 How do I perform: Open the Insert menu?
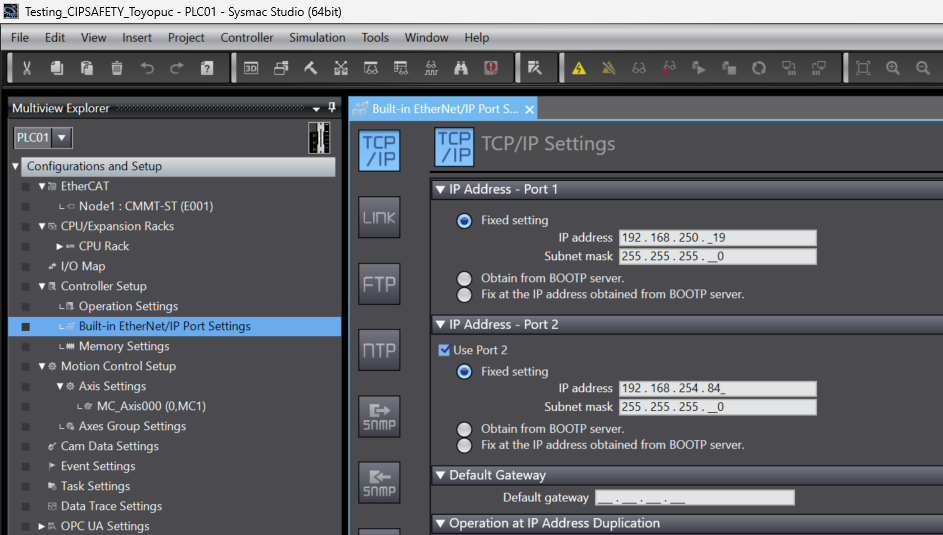(x=137, y=37)
